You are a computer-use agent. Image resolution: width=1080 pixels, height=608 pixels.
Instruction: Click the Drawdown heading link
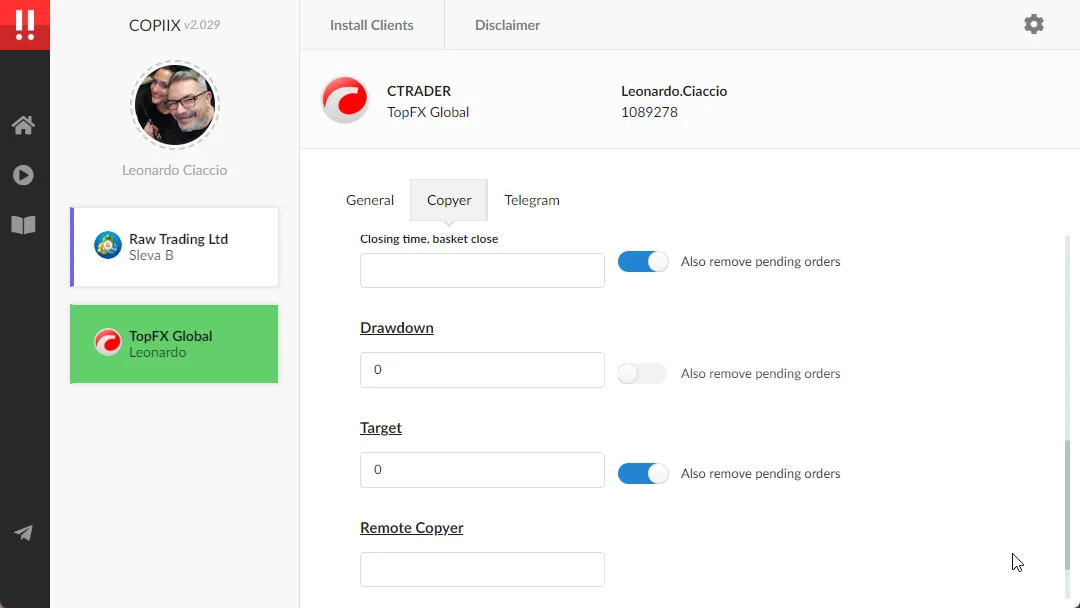397,328
